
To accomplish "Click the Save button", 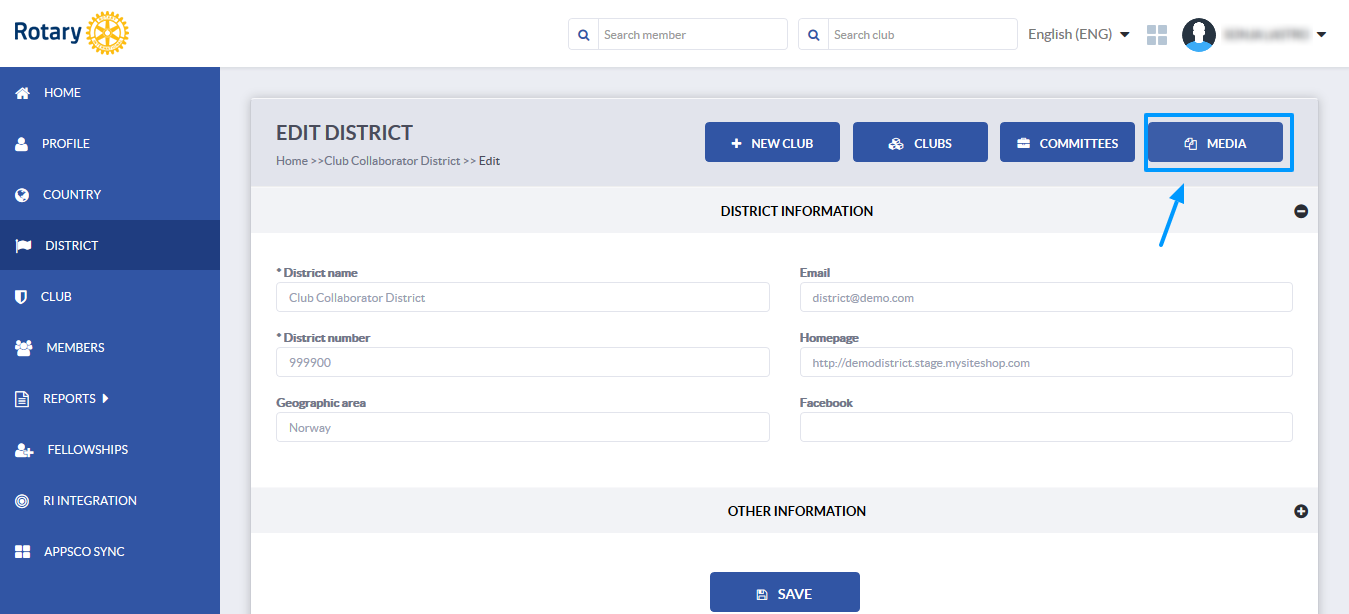I will (x=785, y=593).
